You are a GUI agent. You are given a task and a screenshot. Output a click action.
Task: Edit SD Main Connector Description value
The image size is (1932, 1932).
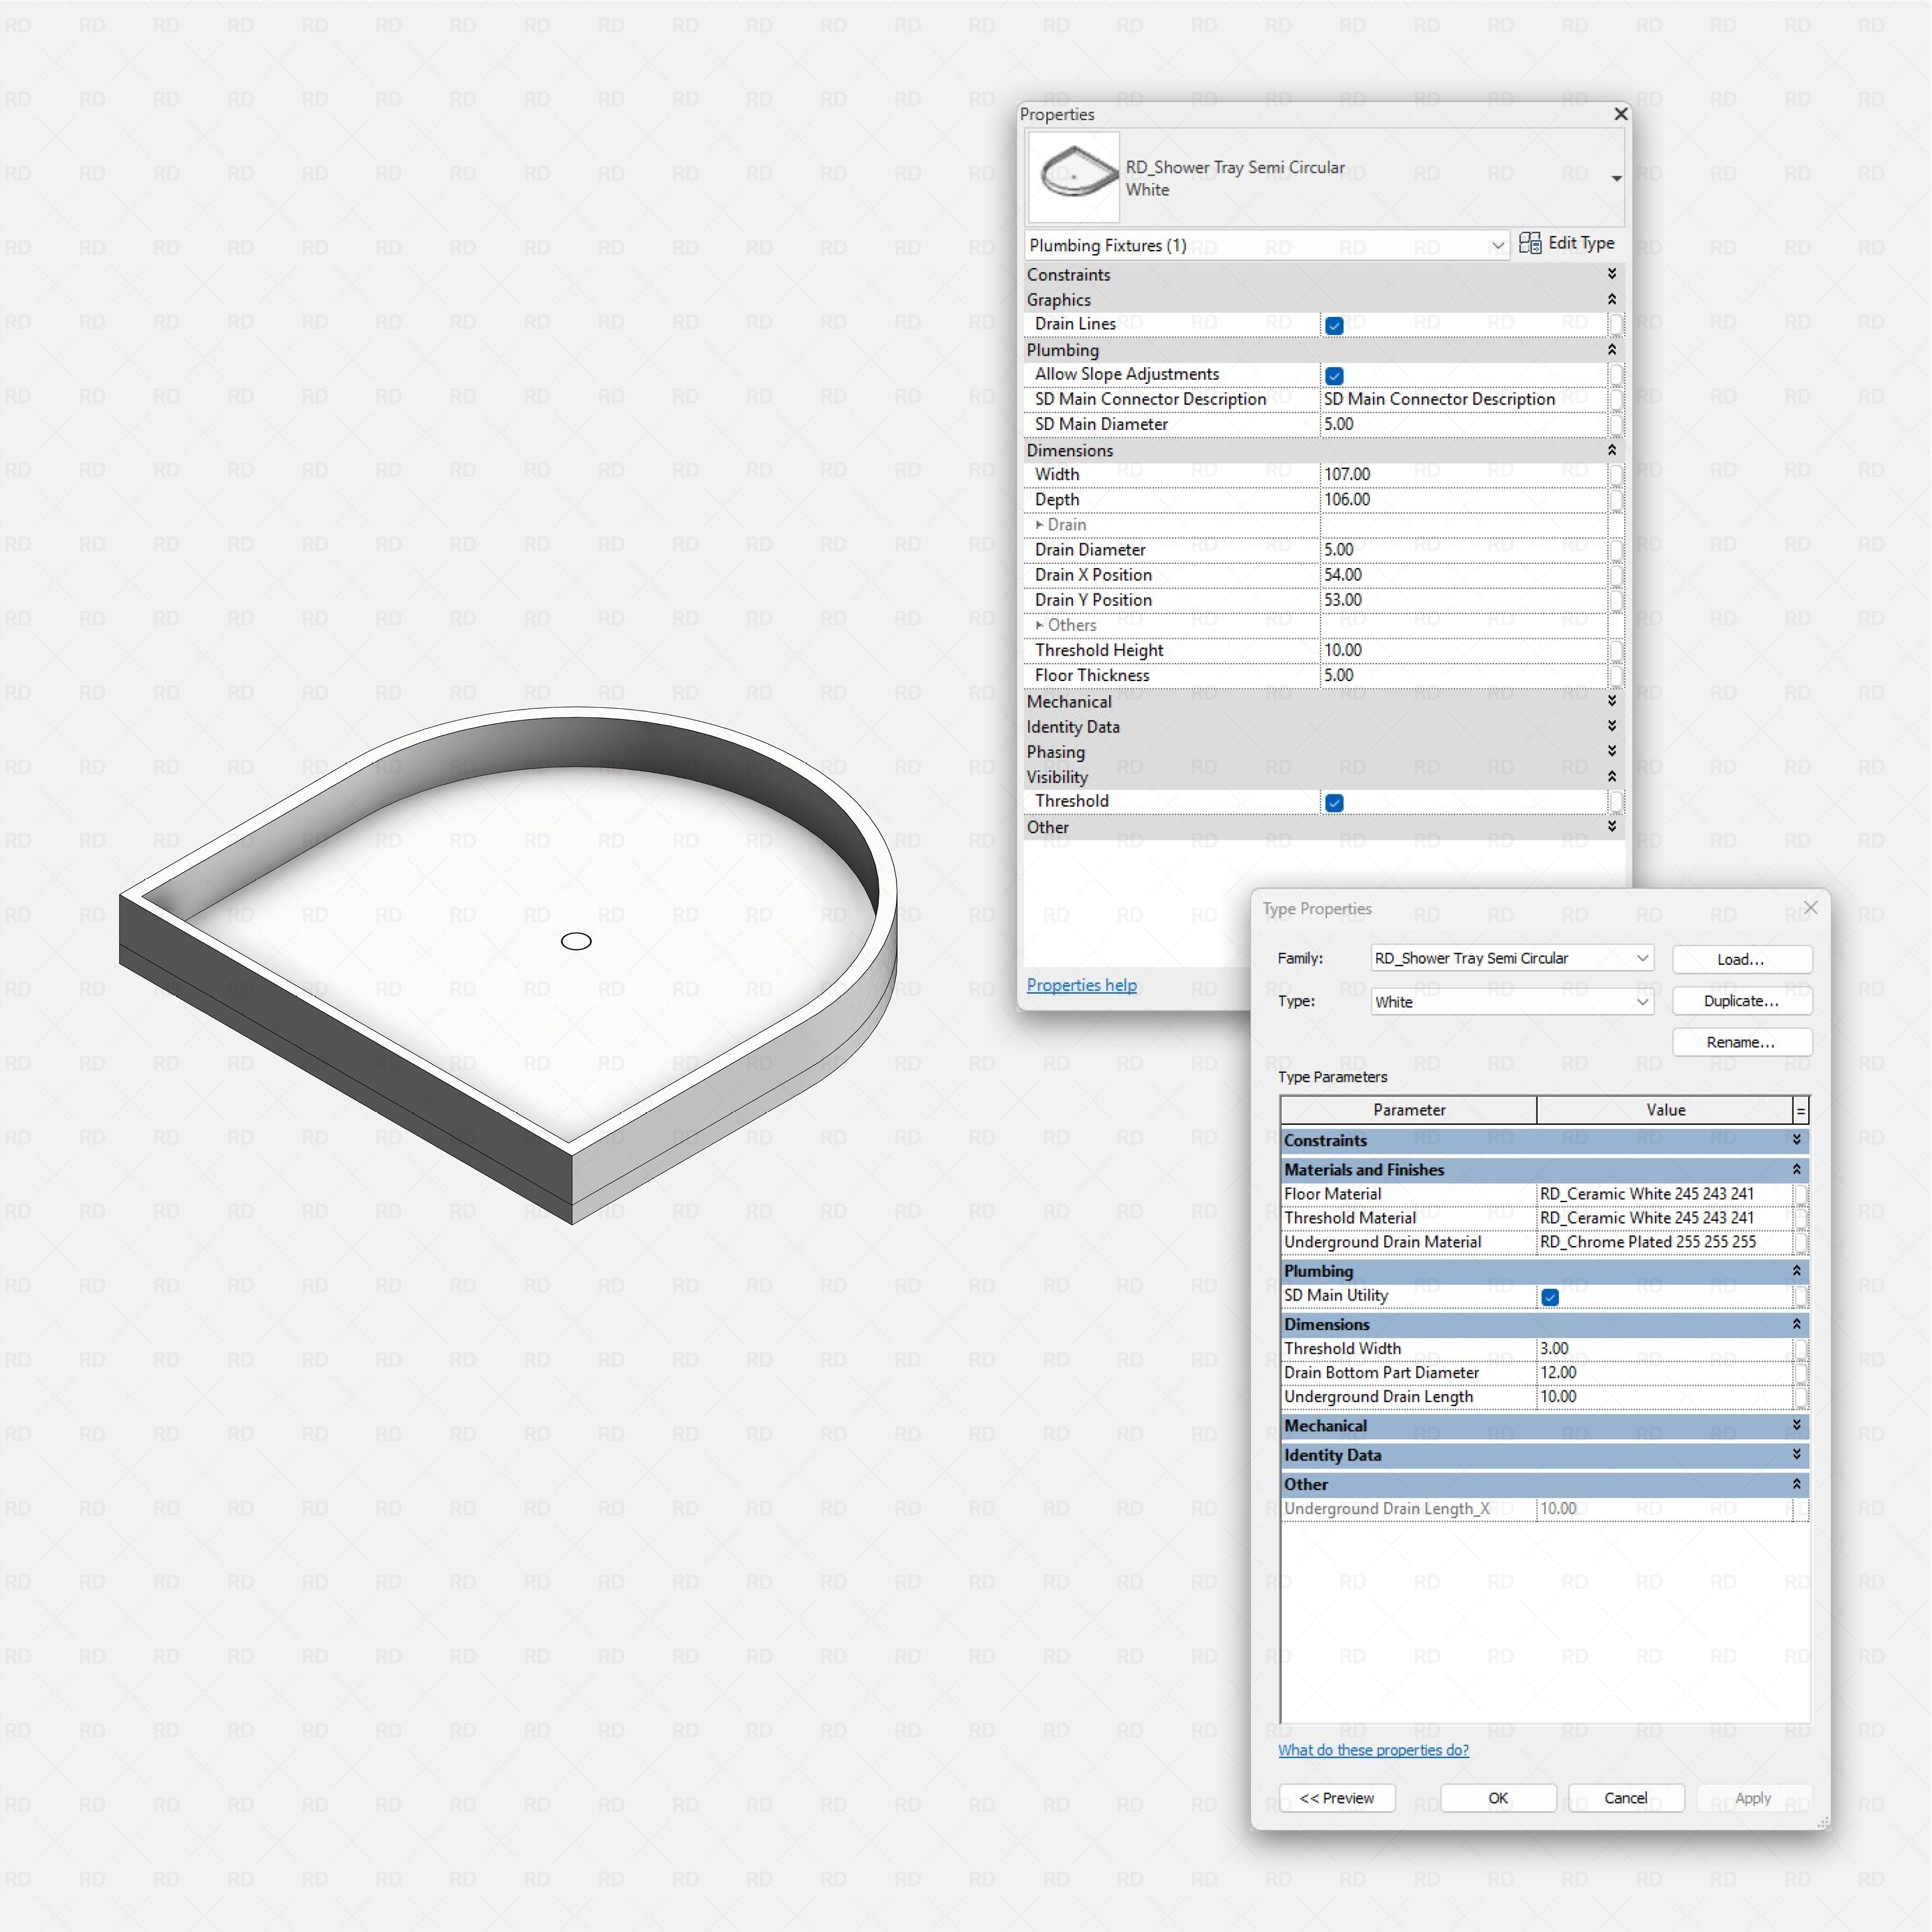point(1463,399)
